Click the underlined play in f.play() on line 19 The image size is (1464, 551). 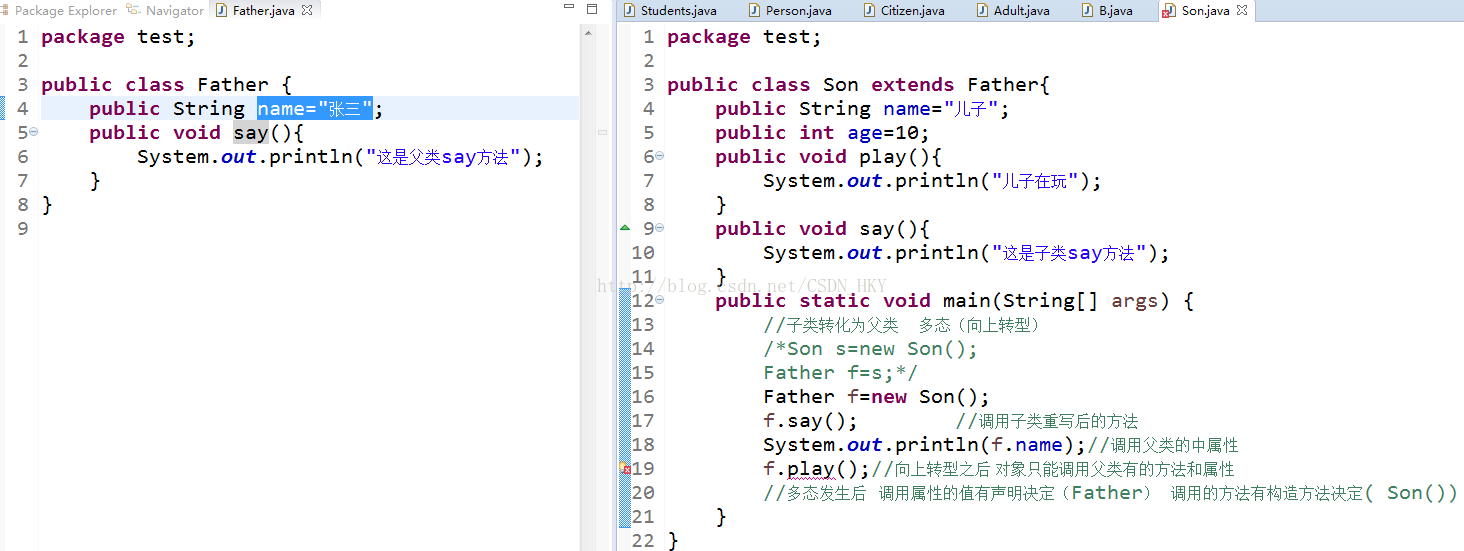[x=811, y=469]
